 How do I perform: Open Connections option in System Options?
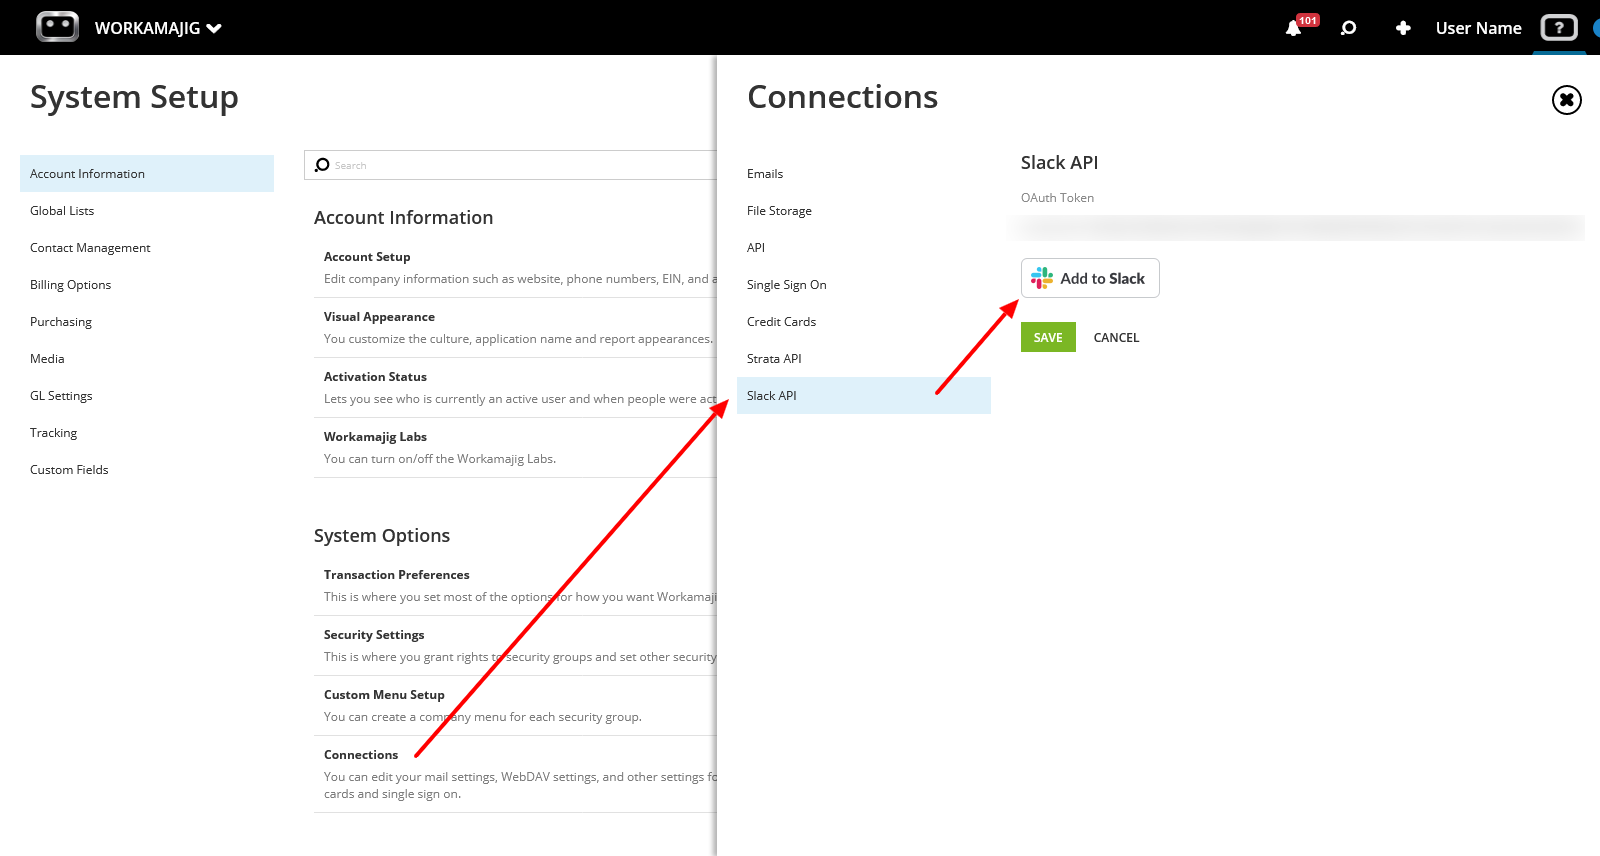pyautogui.click(x=515, y=774)
